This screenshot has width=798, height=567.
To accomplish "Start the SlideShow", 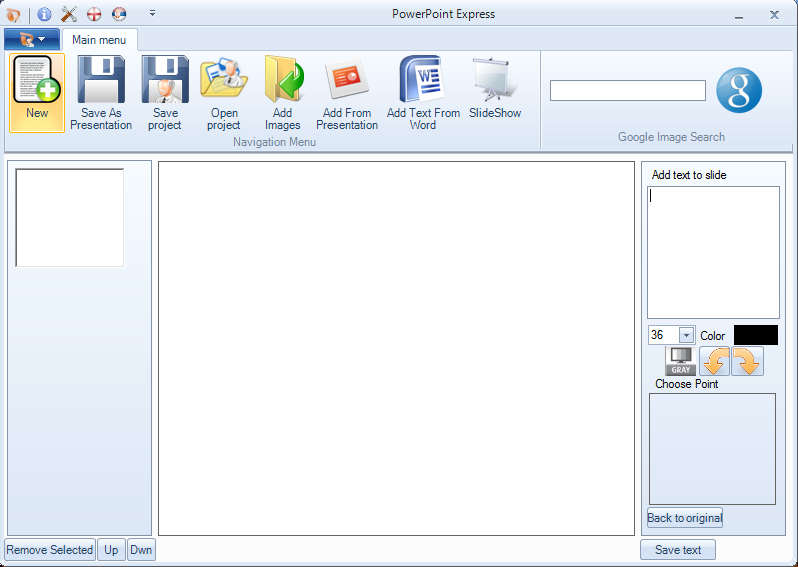I will tap(495, 81).
